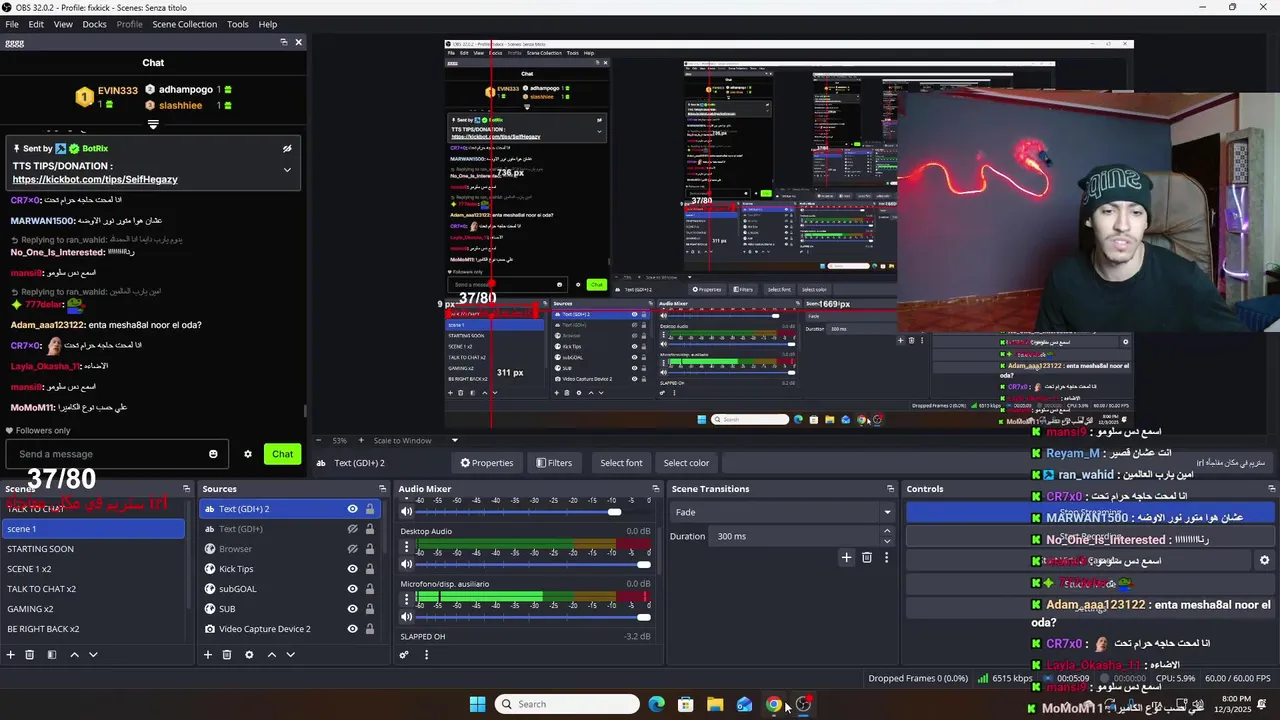1280x720 pixels.
Task: Open File Explorer from the taskbar
Action: click(715, 704)
